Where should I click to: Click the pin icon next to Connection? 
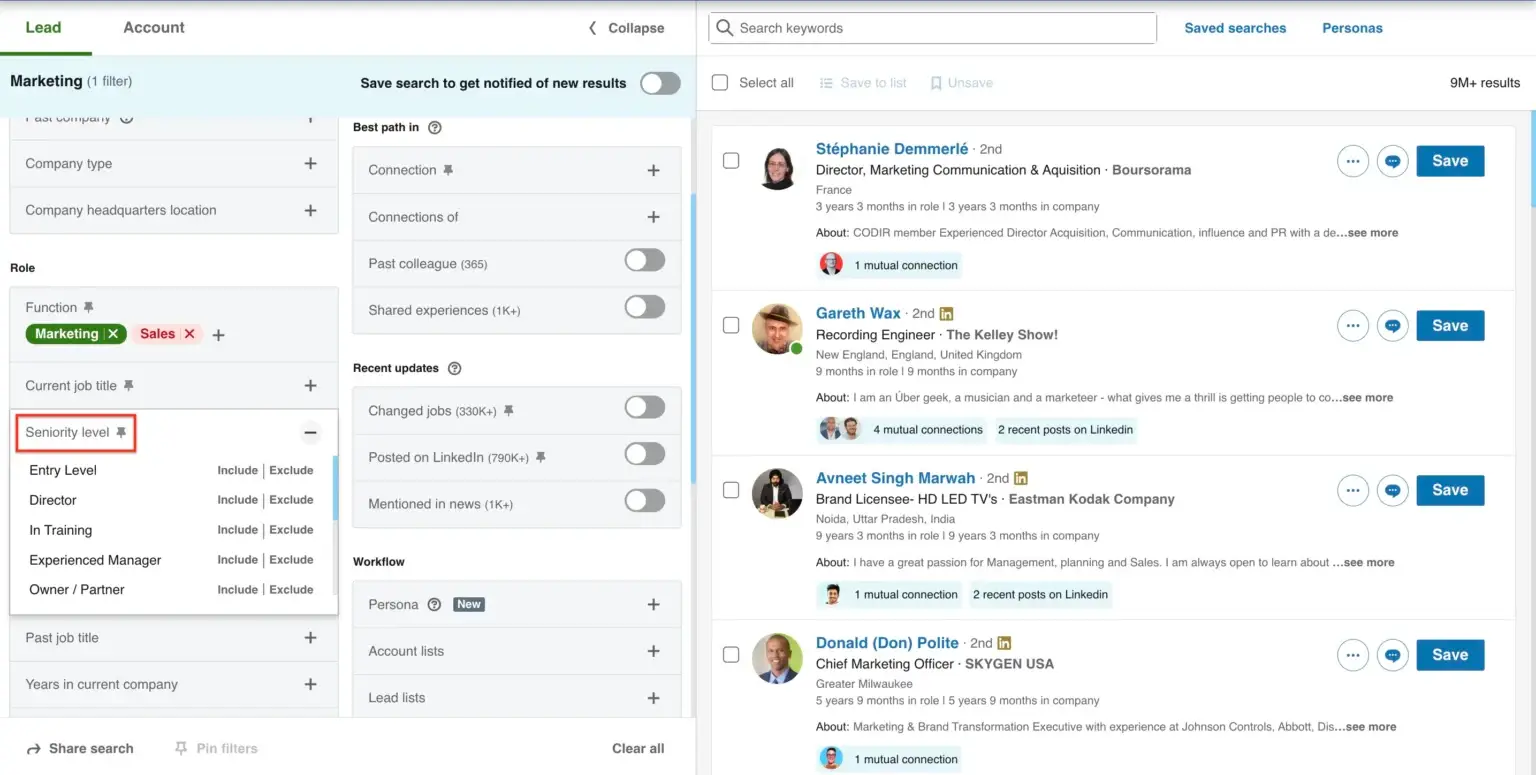coord(448,170)
